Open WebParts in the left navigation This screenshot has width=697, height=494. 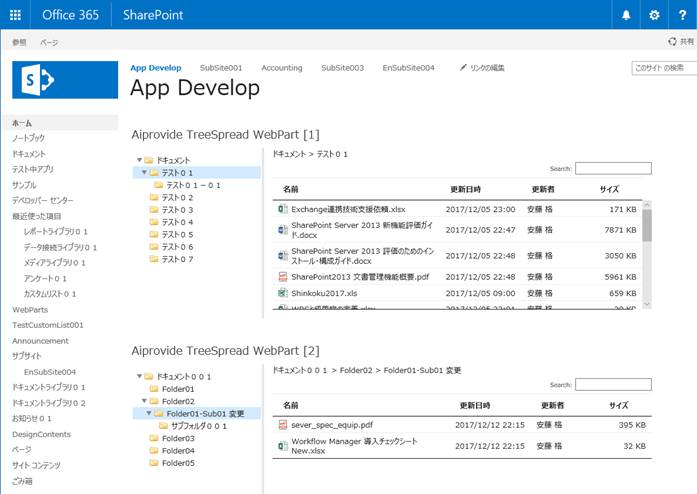pos(30,309)
